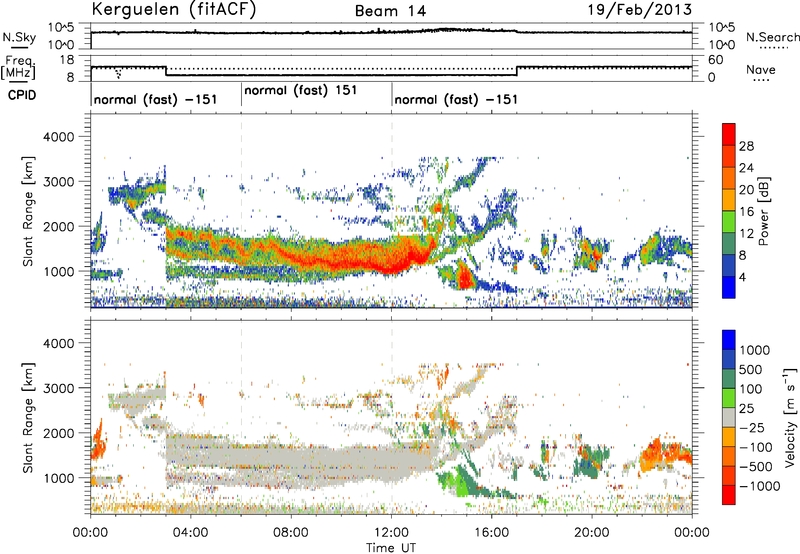800x554 pixels.
Task: Click the red high-power echo blob near 15:00
Action: [464, 277]
